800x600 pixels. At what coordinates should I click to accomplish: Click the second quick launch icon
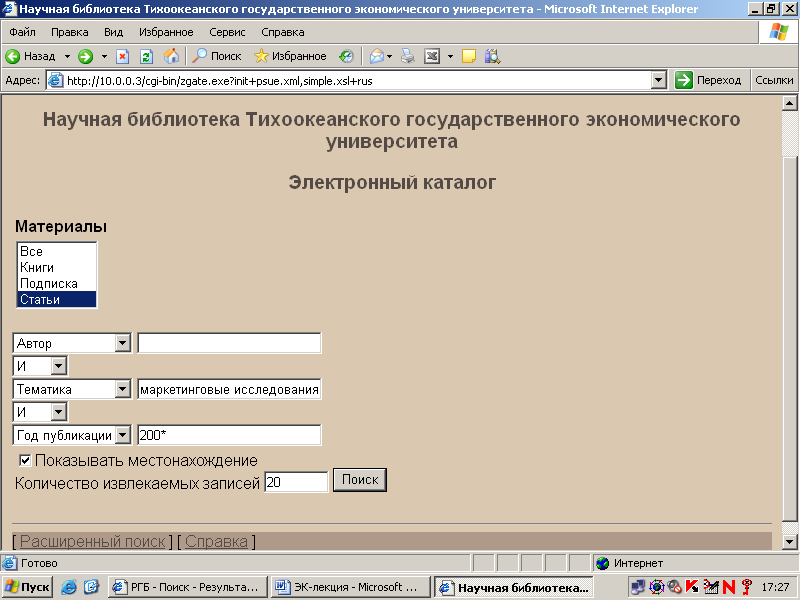point(91,587)
